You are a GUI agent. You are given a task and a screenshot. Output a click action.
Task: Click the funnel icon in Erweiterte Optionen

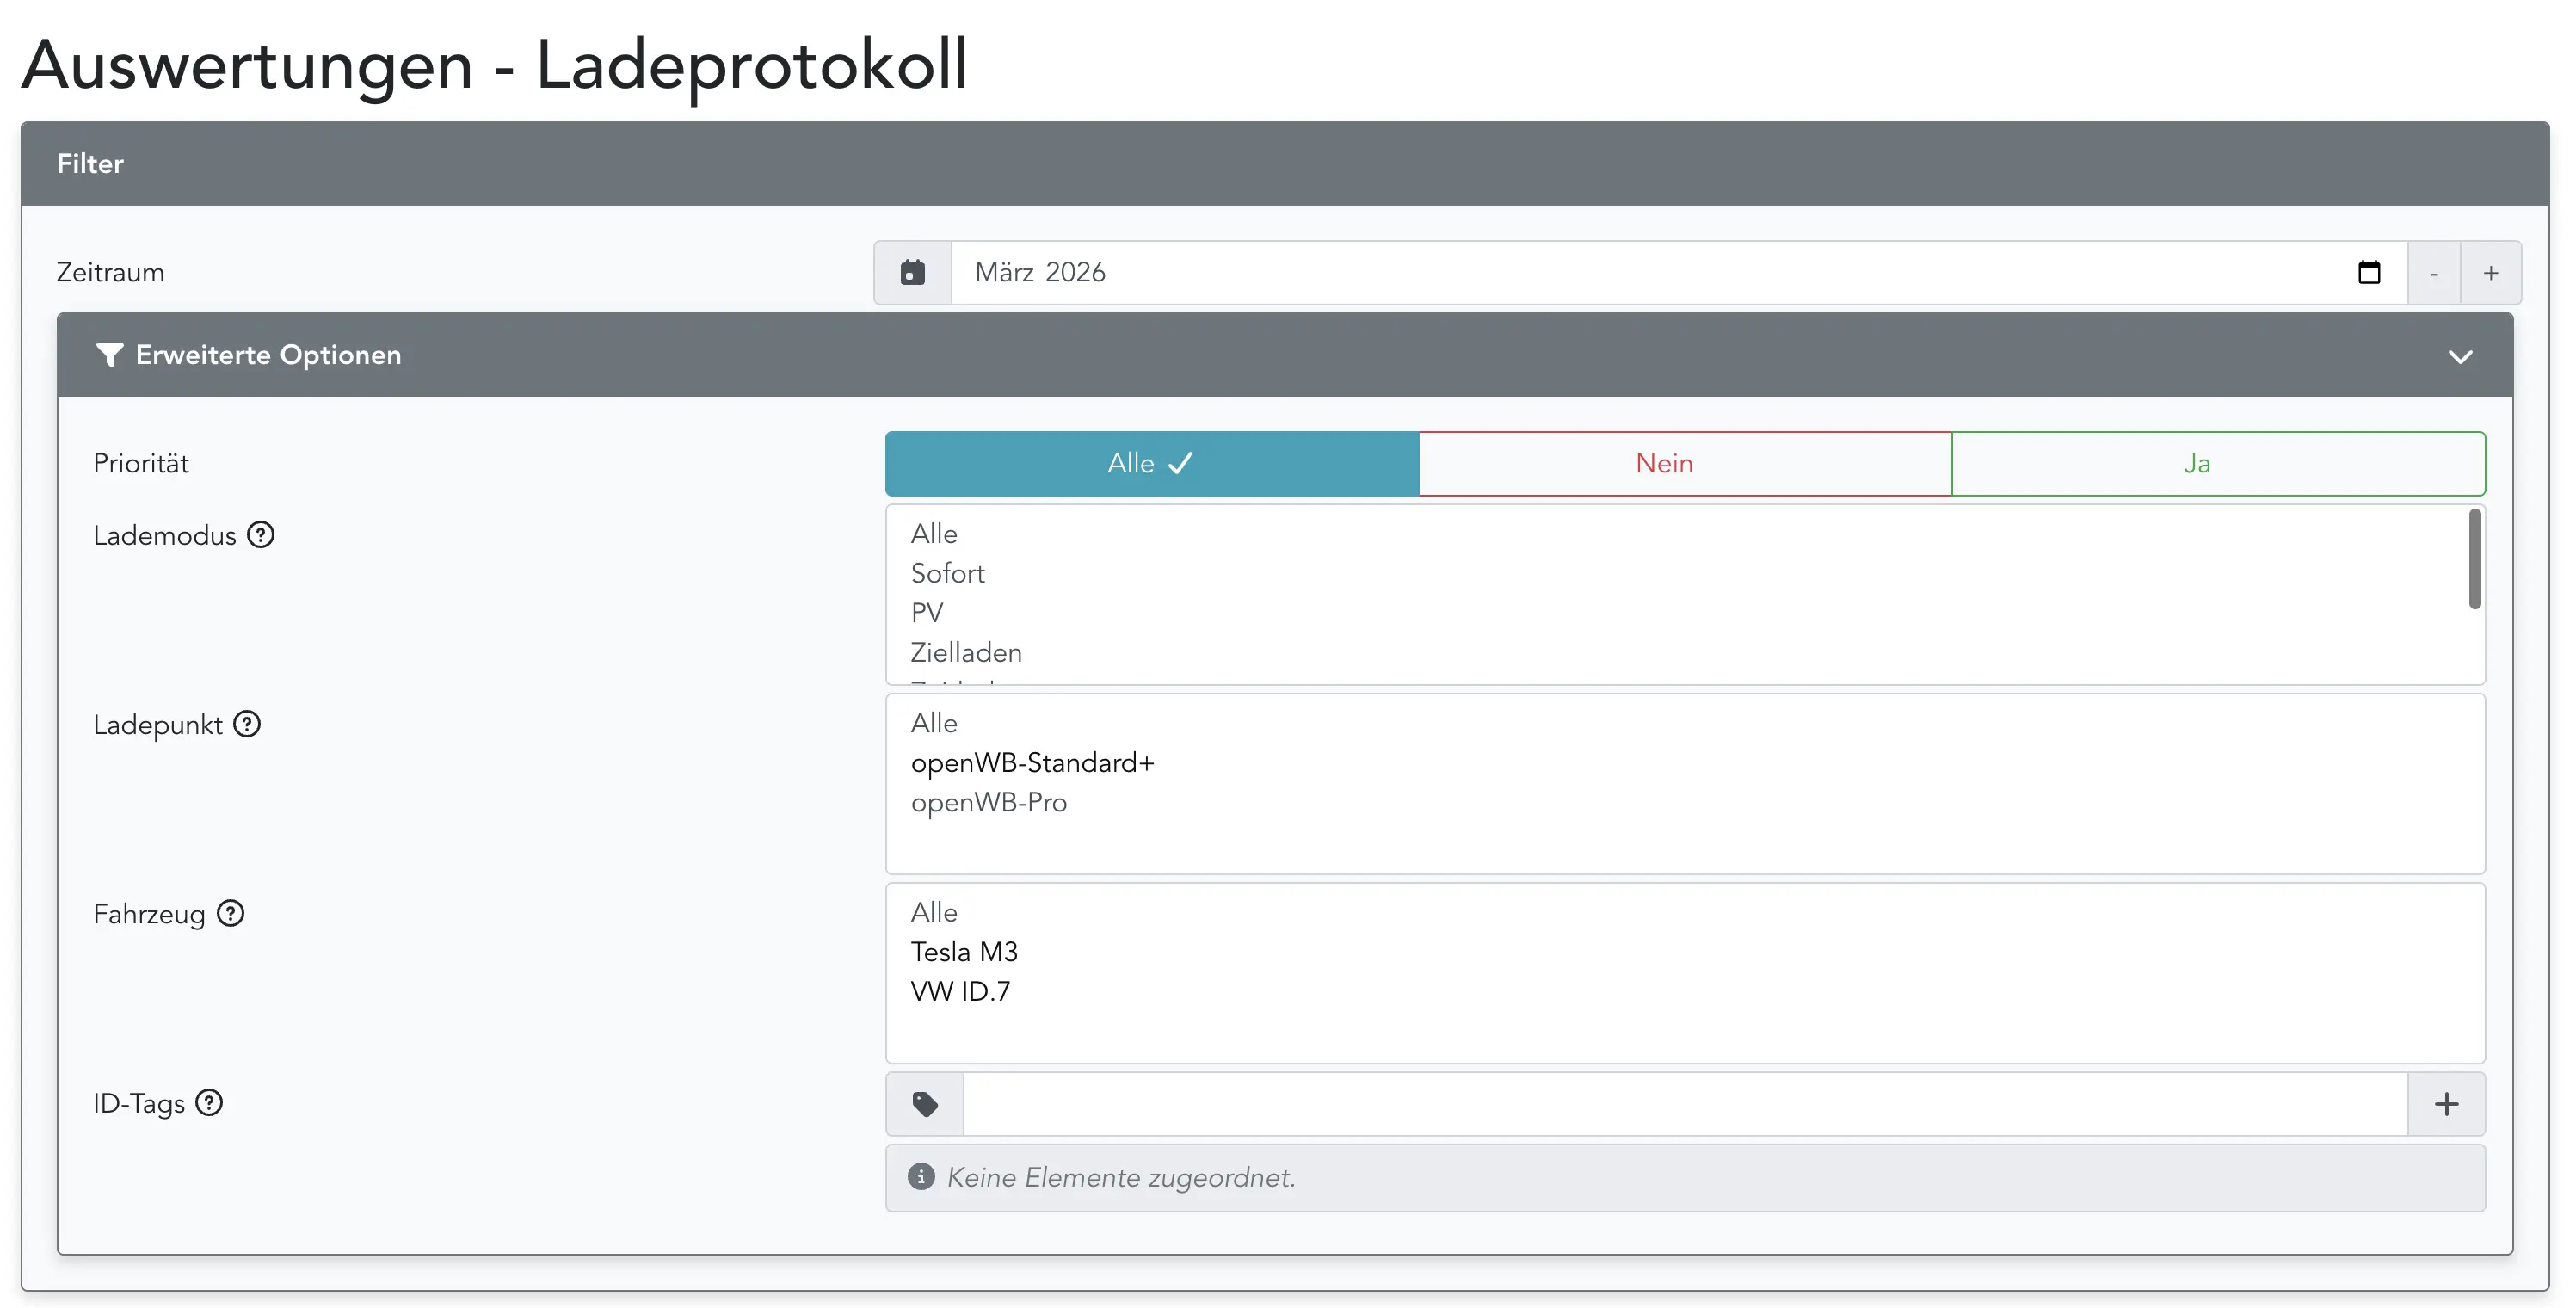point(109,355)
